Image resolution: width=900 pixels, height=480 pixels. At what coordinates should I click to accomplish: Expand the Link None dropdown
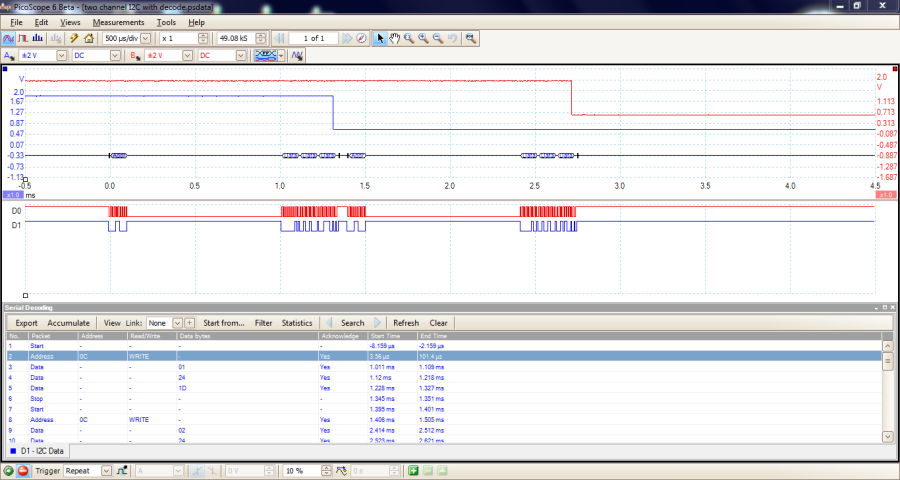178,323
